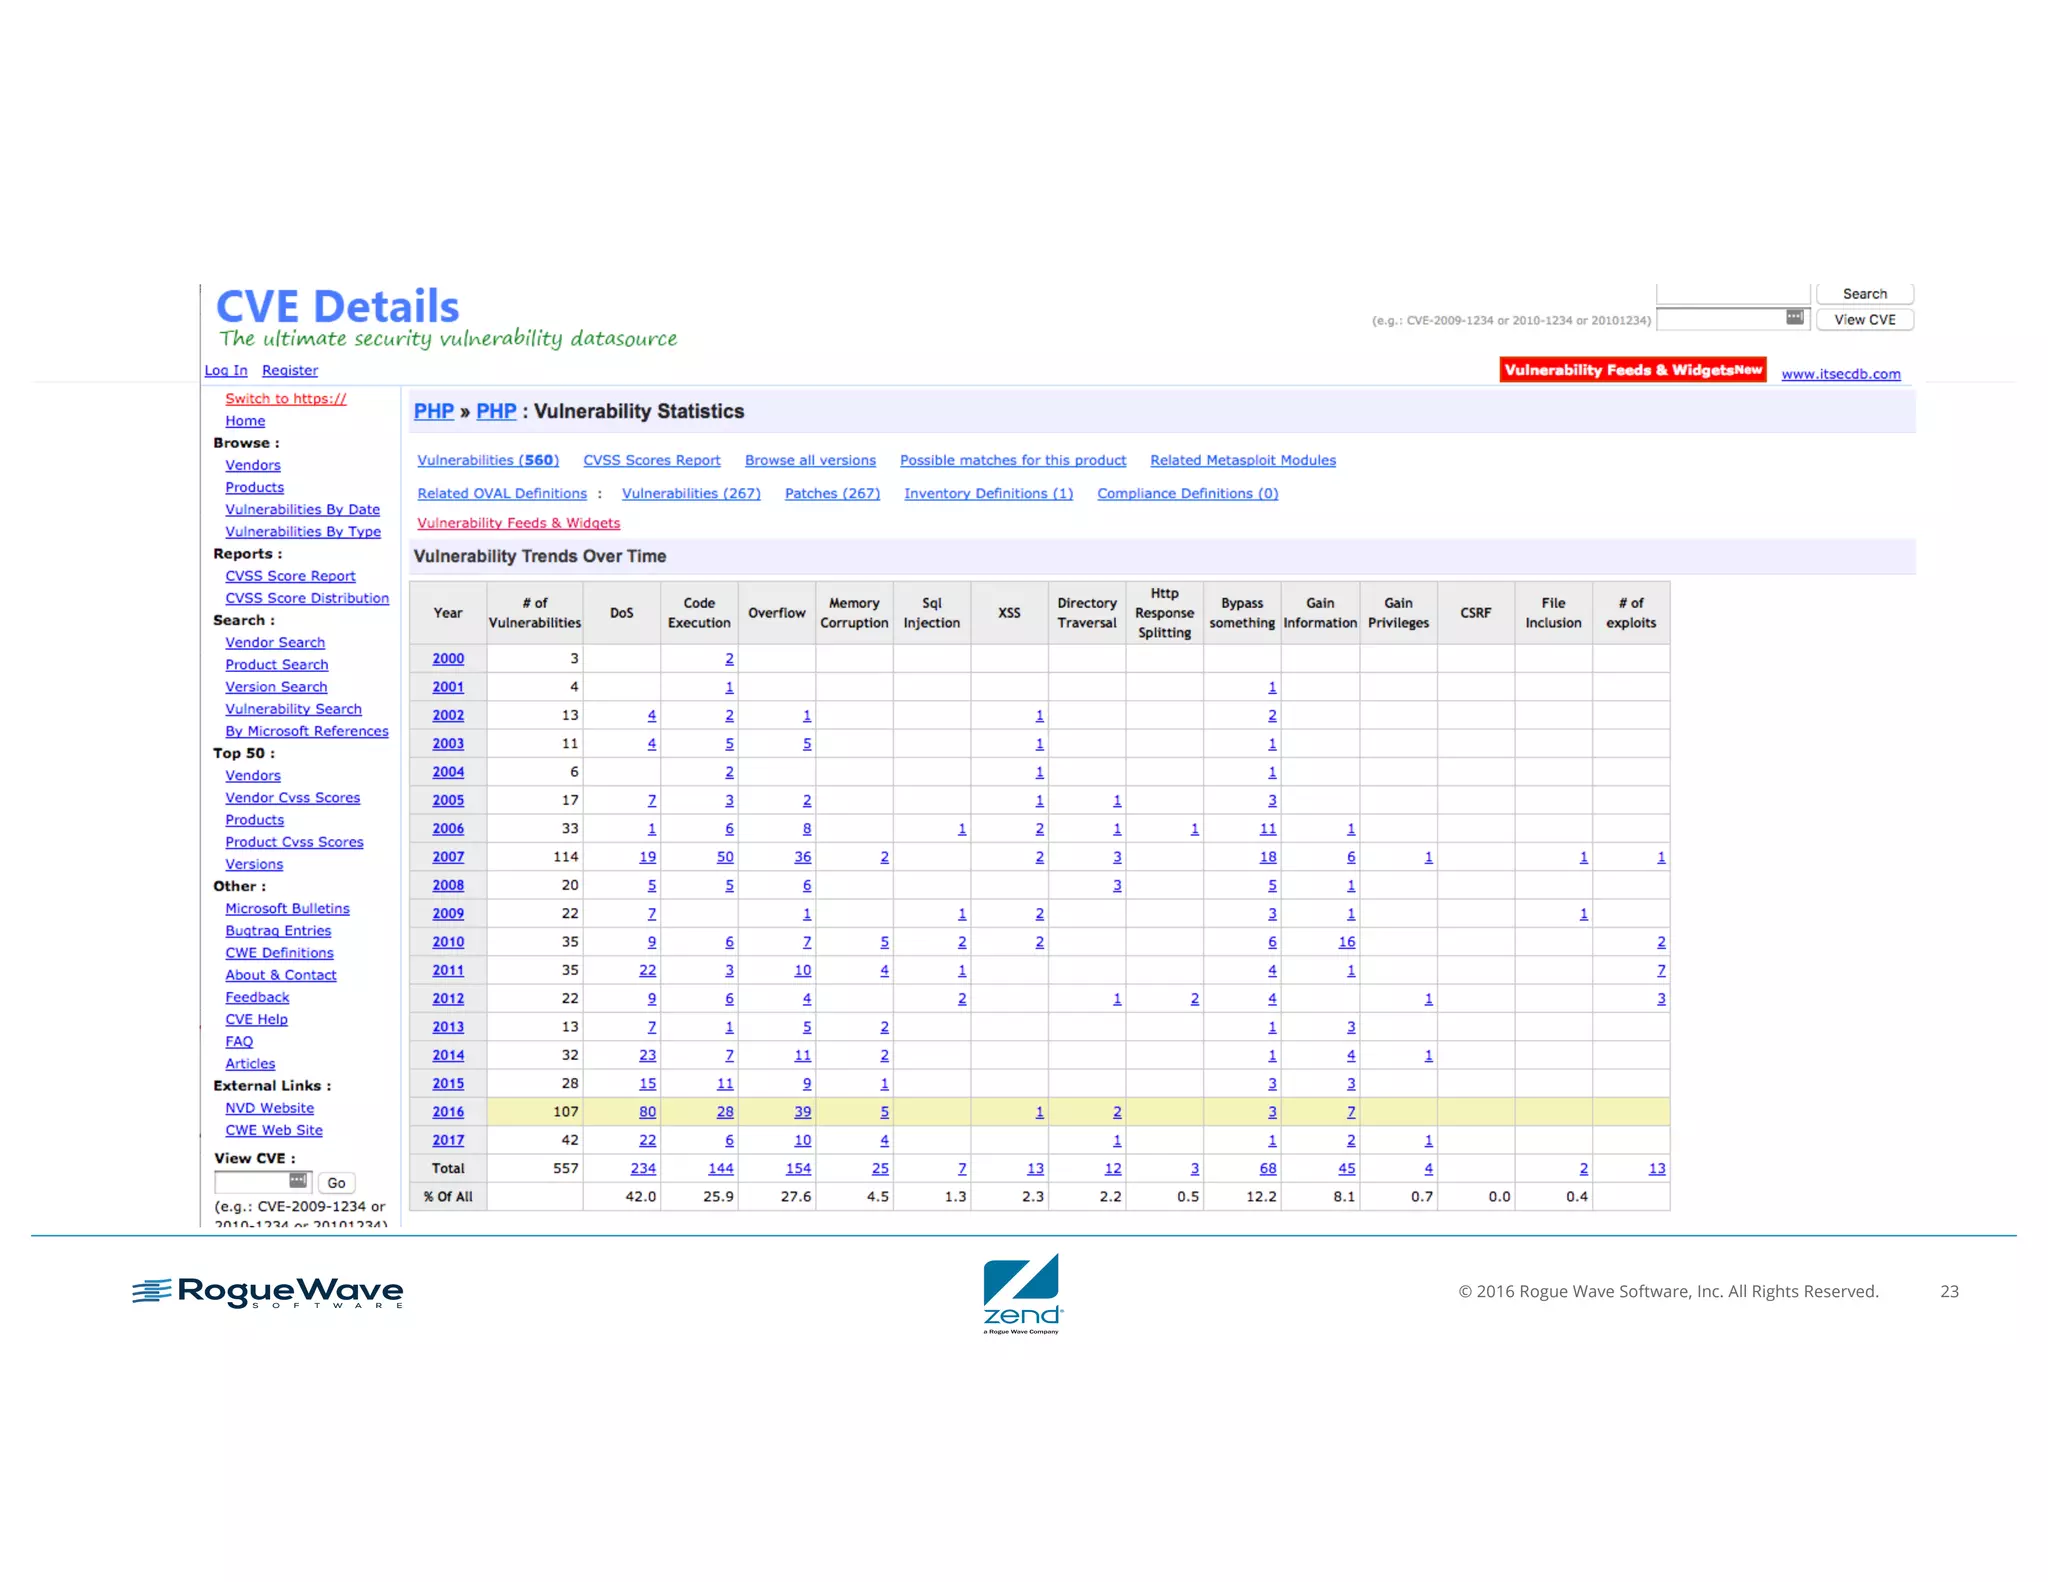Open Total Overflow count 154

click(x=798, y=1169)
